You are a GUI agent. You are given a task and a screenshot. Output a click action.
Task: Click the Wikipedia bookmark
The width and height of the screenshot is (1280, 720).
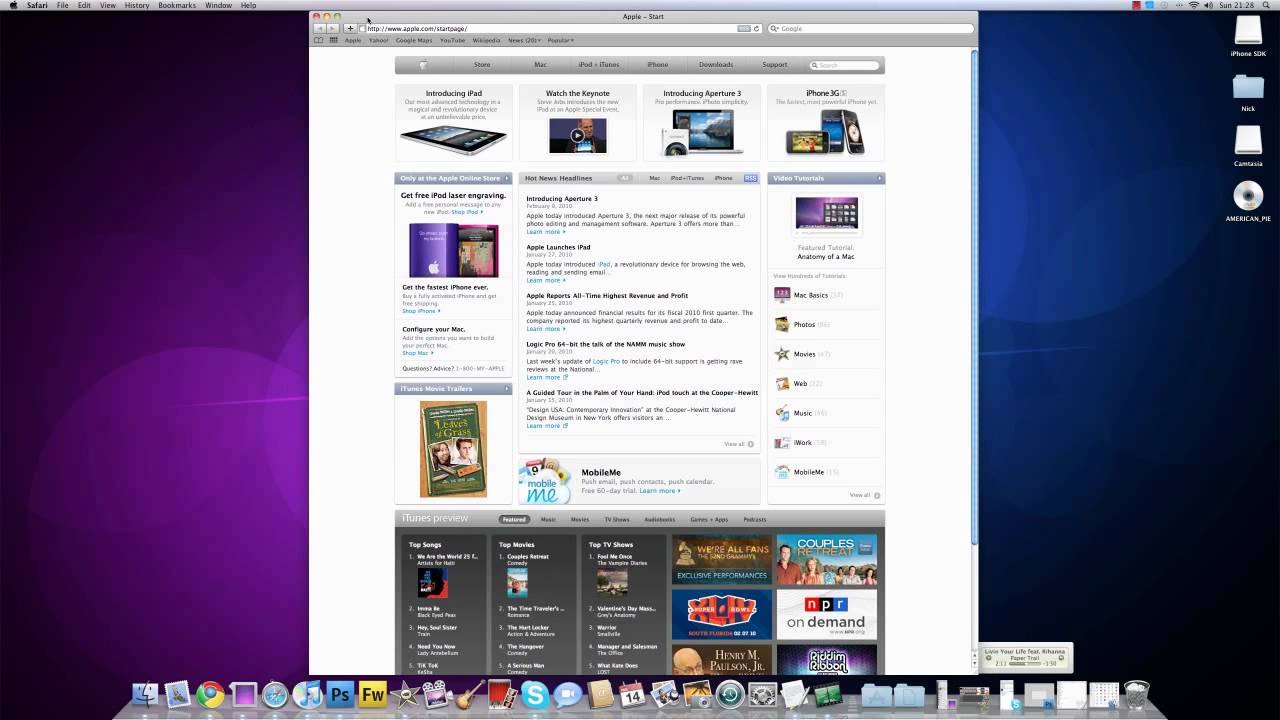pyautogui.click(x=486, y=40)
